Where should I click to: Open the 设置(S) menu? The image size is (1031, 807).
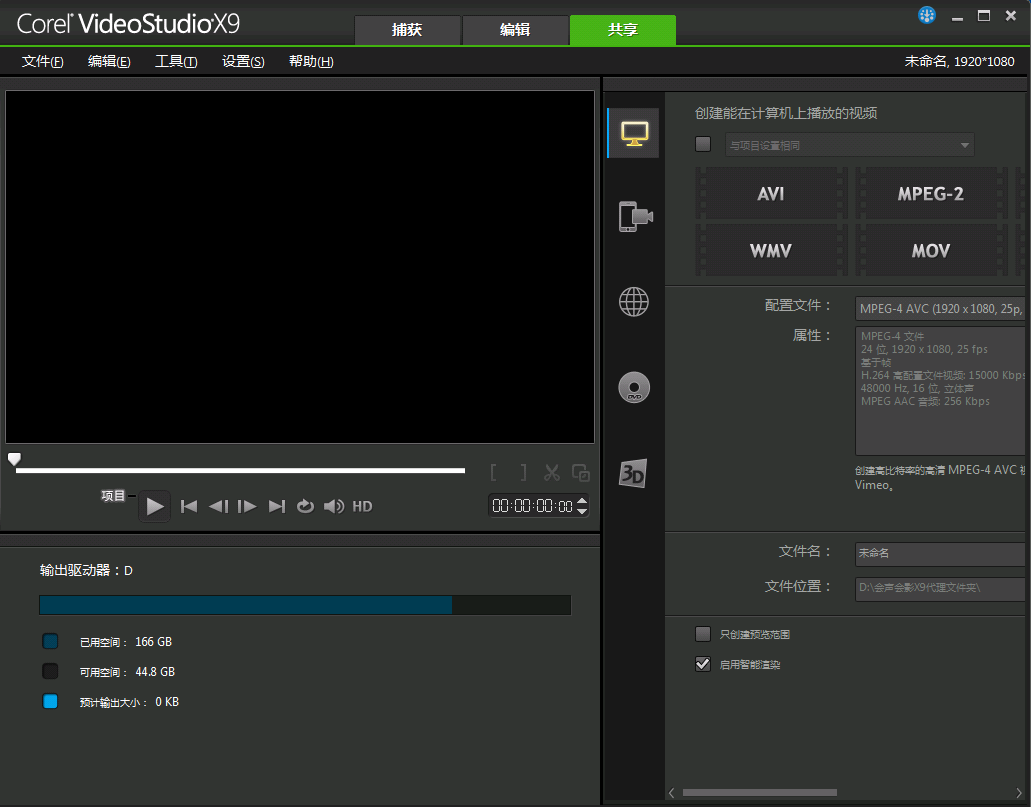(x=243, y=61)
